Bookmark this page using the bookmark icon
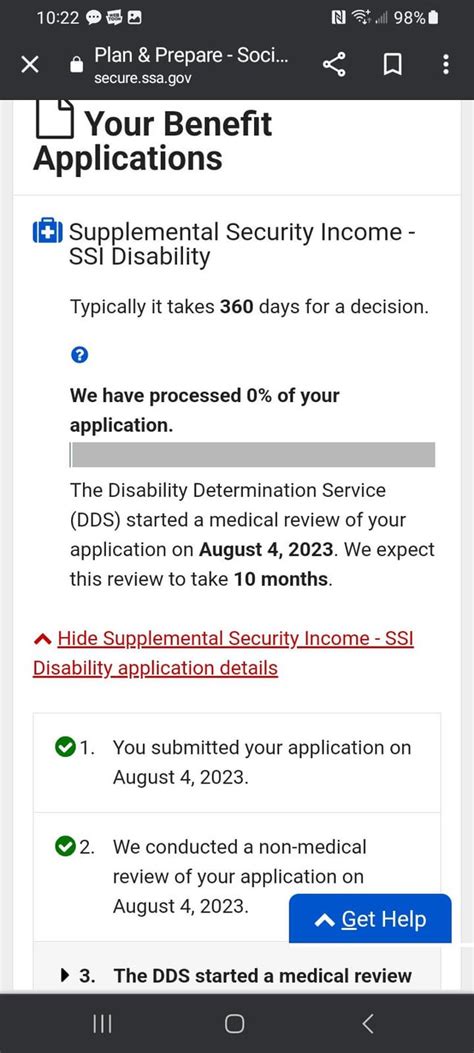The image size is (474, 1053). (x=392, y=64)
